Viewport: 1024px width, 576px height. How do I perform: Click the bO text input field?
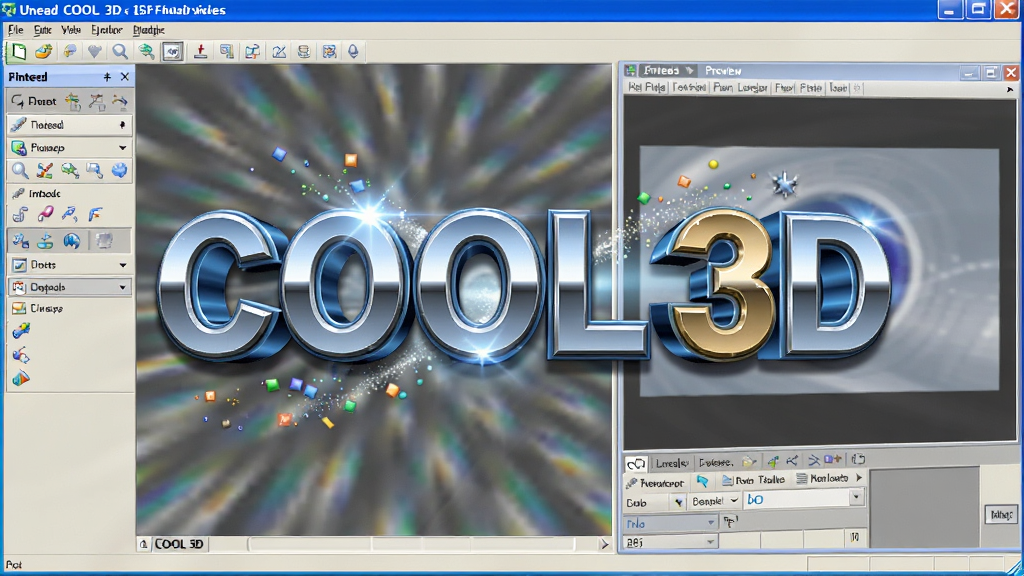(797, 500)
